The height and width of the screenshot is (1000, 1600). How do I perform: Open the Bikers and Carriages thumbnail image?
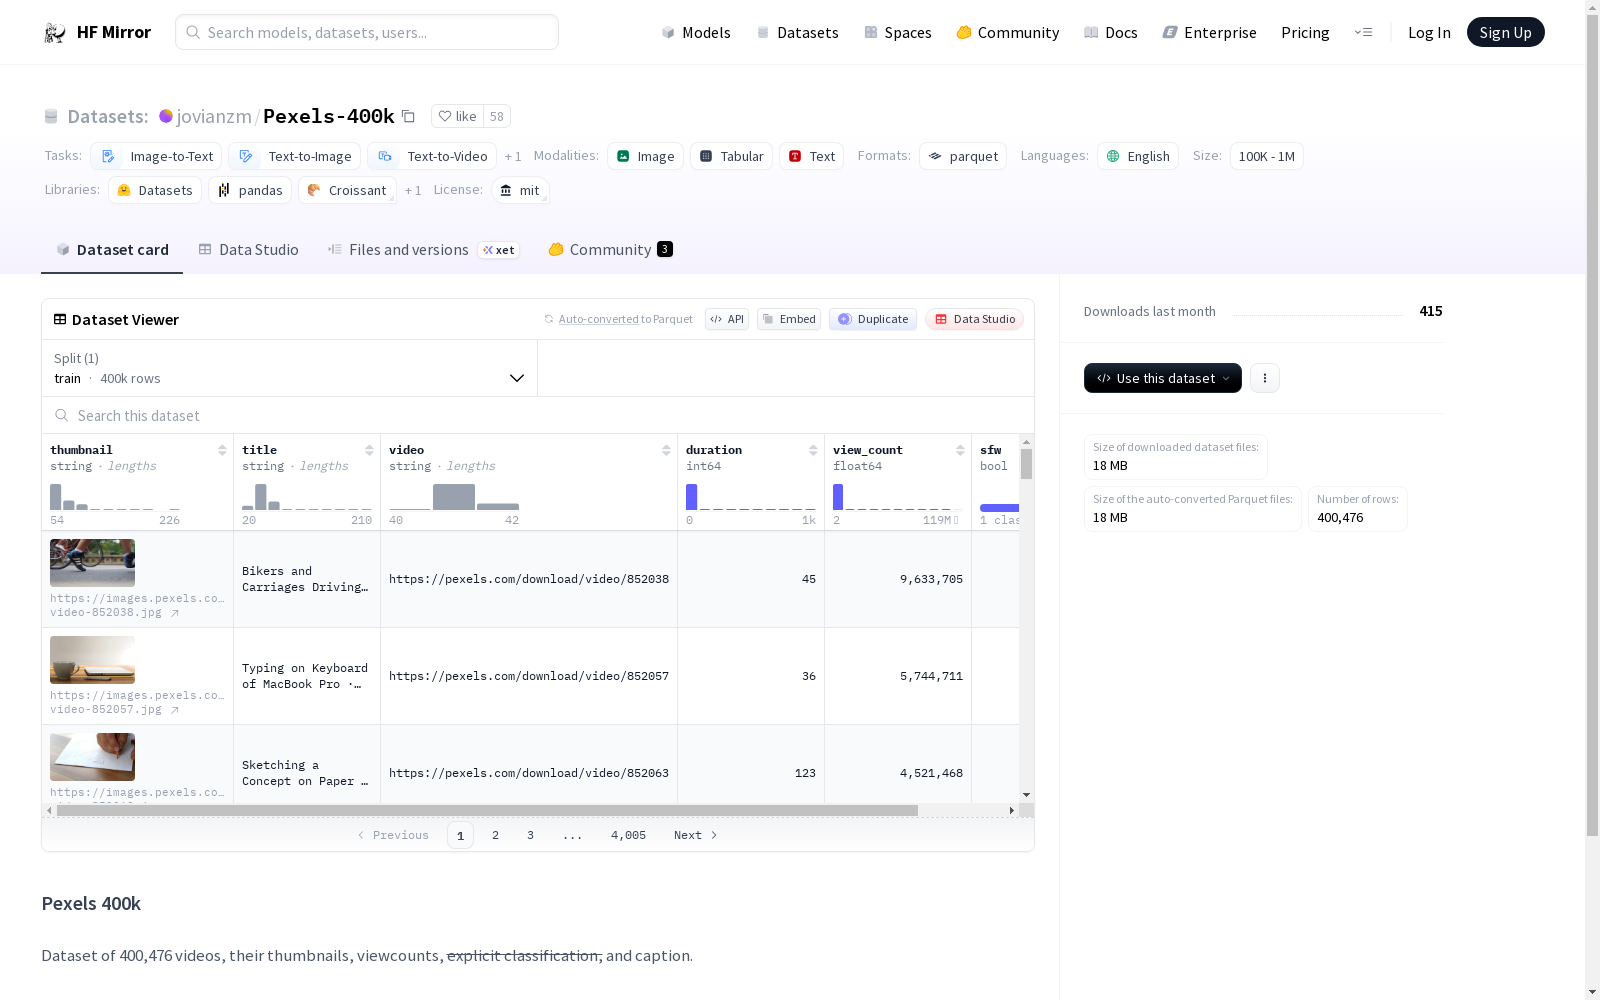pos(92,563)
